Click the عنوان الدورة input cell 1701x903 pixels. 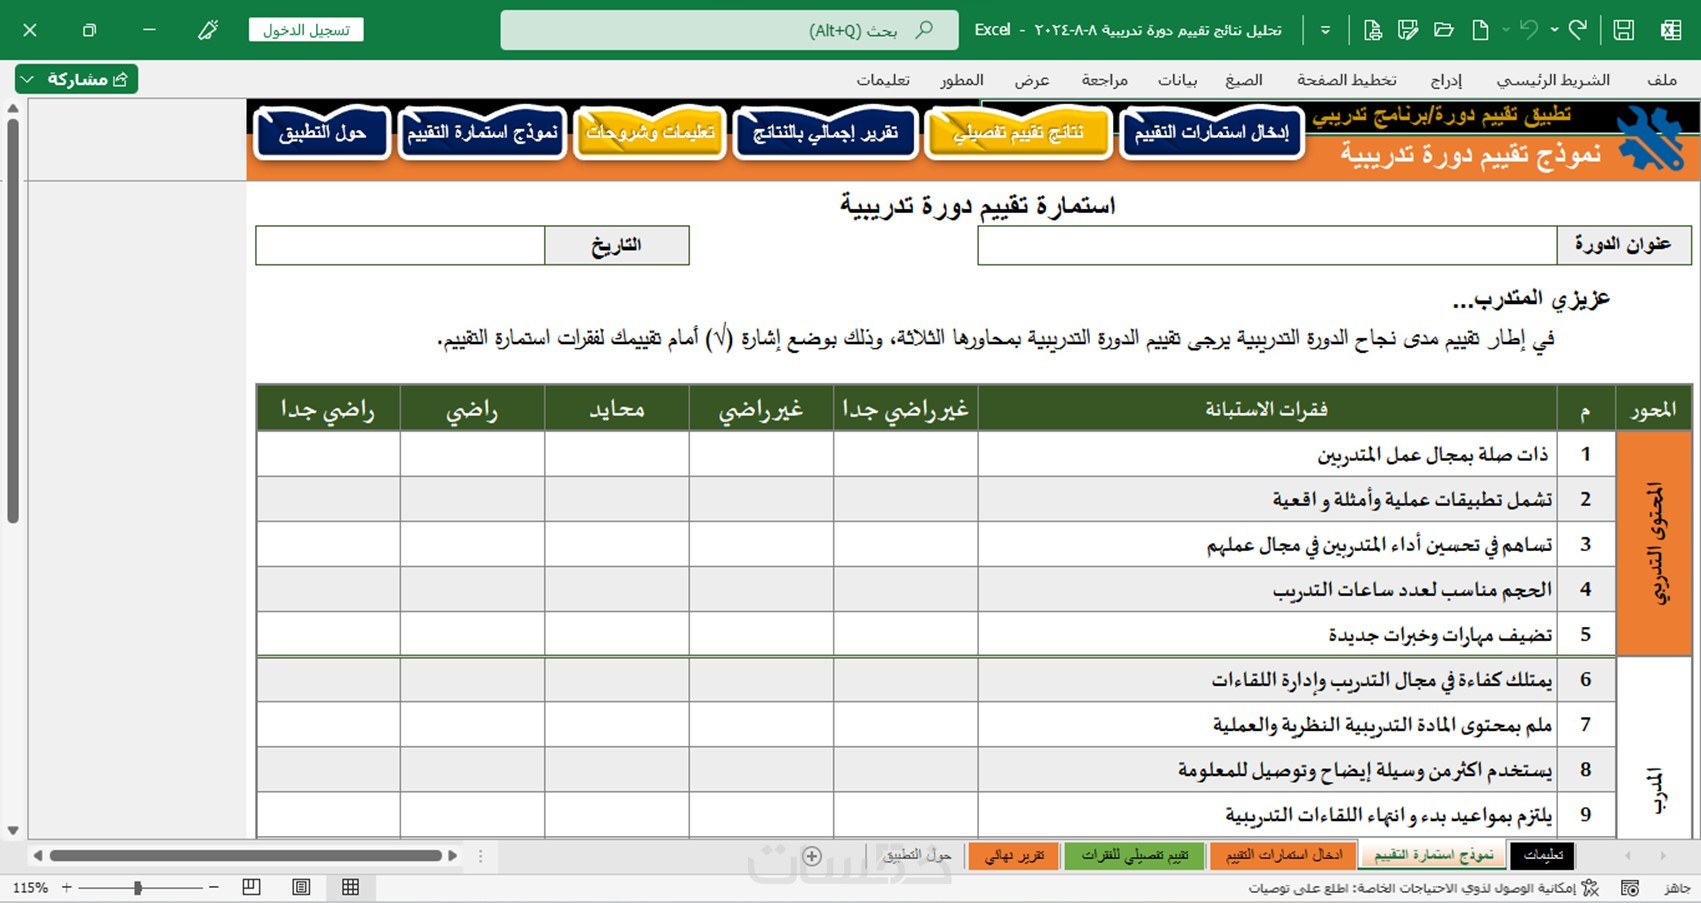click(1267, 245)
